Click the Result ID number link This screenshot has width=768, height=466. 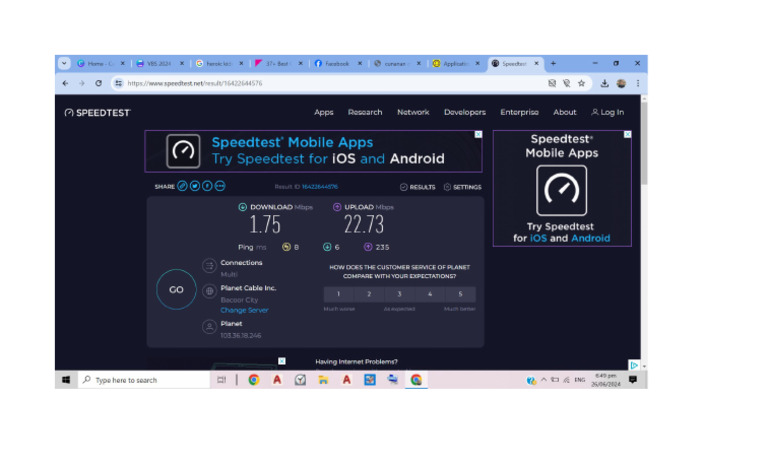(x=319, y=187)
